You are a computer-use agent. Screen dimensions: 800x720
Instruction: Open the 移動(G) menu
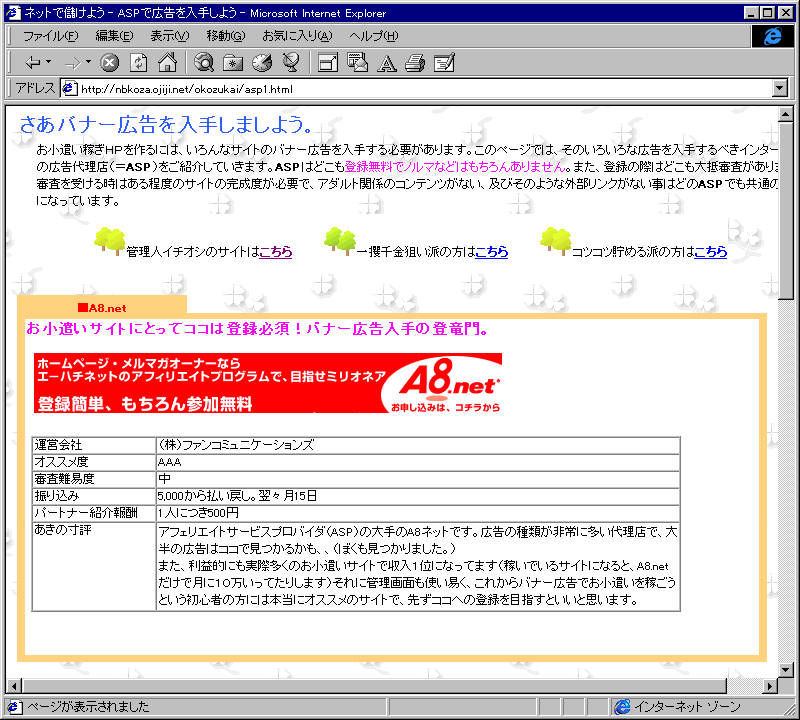[x=226, y=36]
